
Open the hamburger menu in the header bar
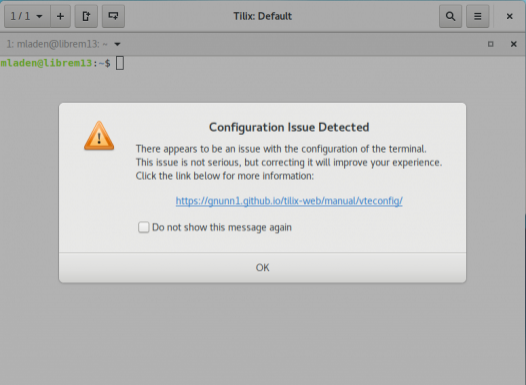pyautogui.click(x=478, y=16)
